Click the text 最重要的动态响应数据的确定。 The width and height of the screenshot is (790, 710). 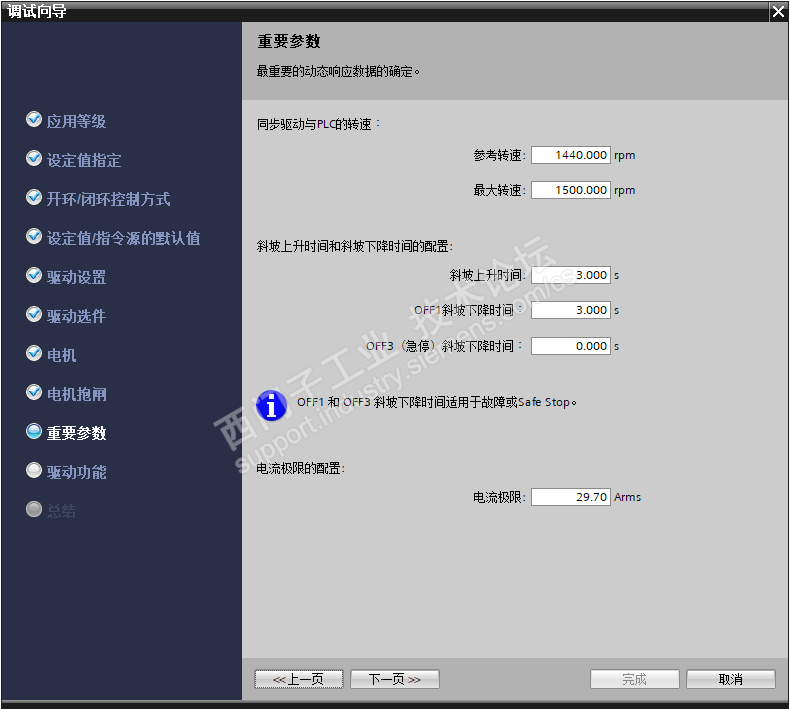[338, 72]
